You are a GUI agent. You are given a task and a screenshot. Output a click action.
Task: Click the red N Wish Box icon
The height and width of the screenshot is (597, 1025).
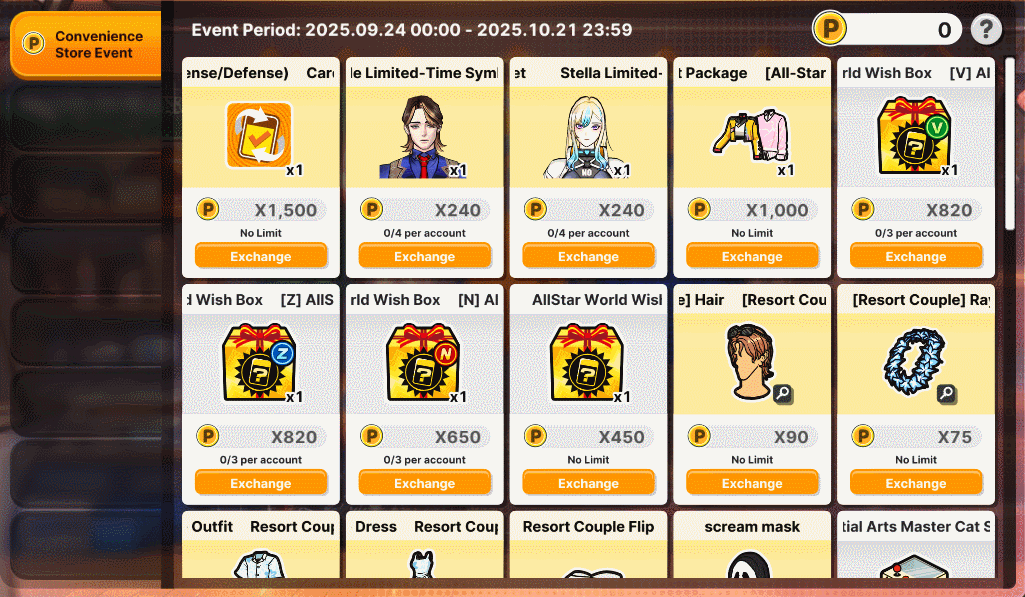[x=423, y=362]
